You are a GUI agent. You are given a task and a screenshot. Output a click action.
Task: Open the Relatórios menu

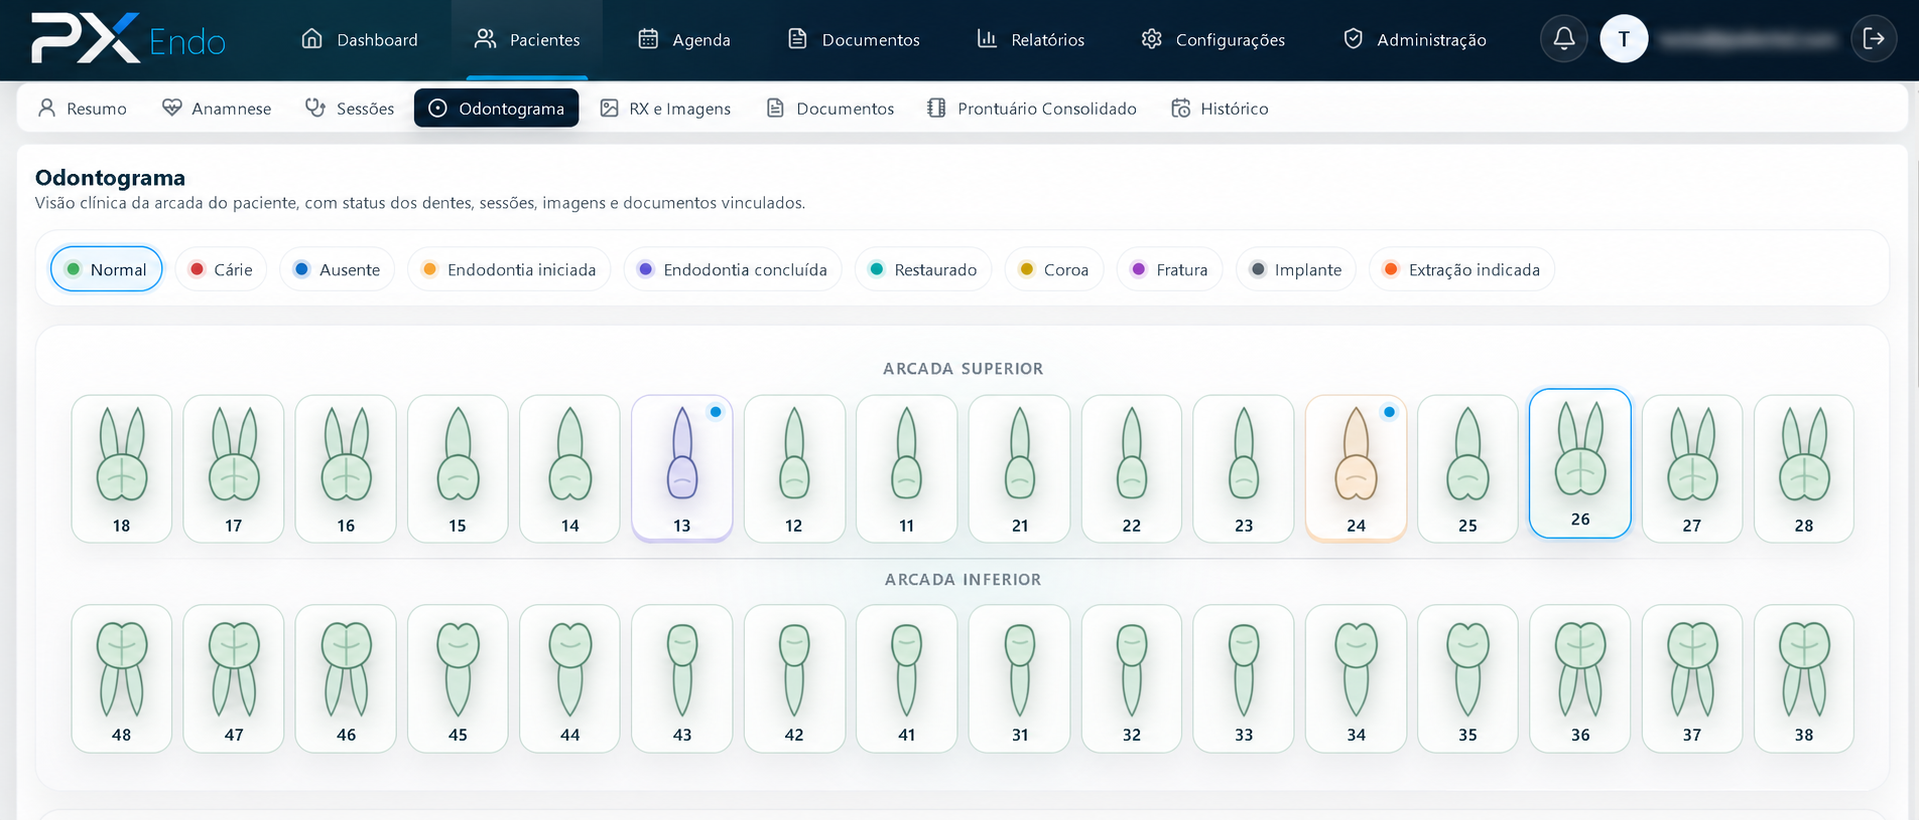pos(1031,39)
